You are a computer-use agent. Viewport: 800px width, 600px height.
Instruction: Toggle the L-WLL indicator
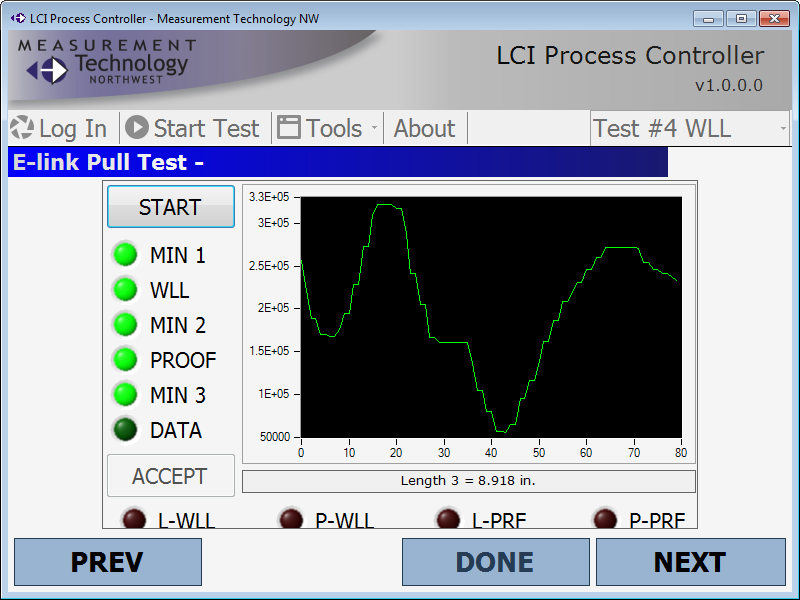pyautogui.click(x=133, y=518)
